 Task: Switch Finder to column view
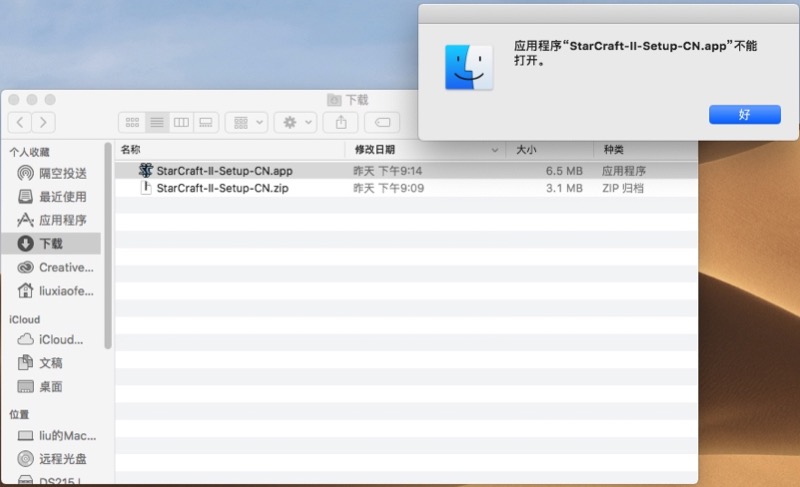tap(181, 122)
